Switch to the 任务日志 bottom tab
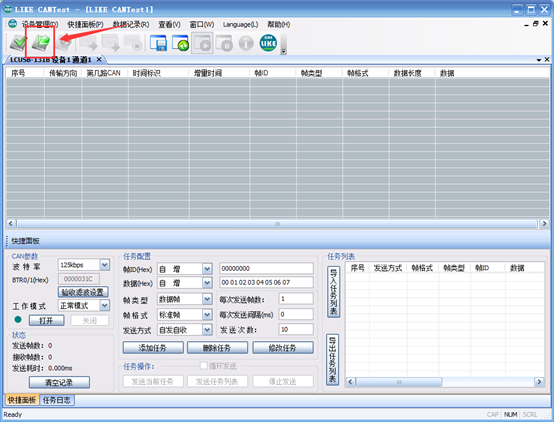 coord(57,400)
